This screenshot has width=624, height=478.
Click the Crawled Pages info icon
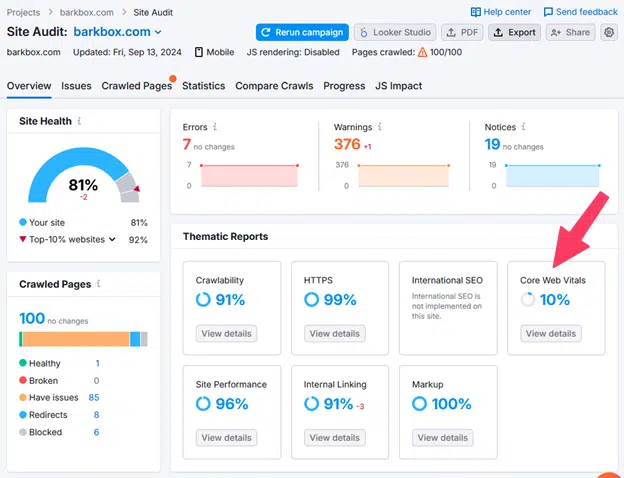tap(98, 284)
